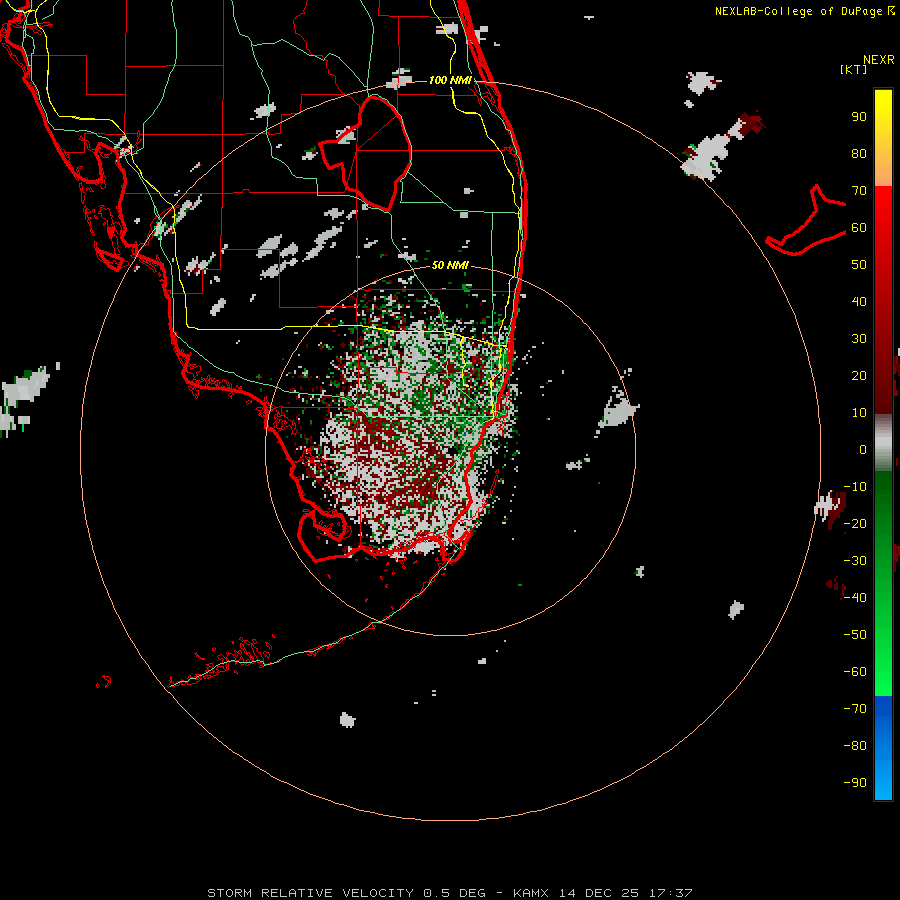The height and width of the screenshot is (900, 900).
Task: Click the -20 value on velocity scale
Action: (x=855, y=523)
